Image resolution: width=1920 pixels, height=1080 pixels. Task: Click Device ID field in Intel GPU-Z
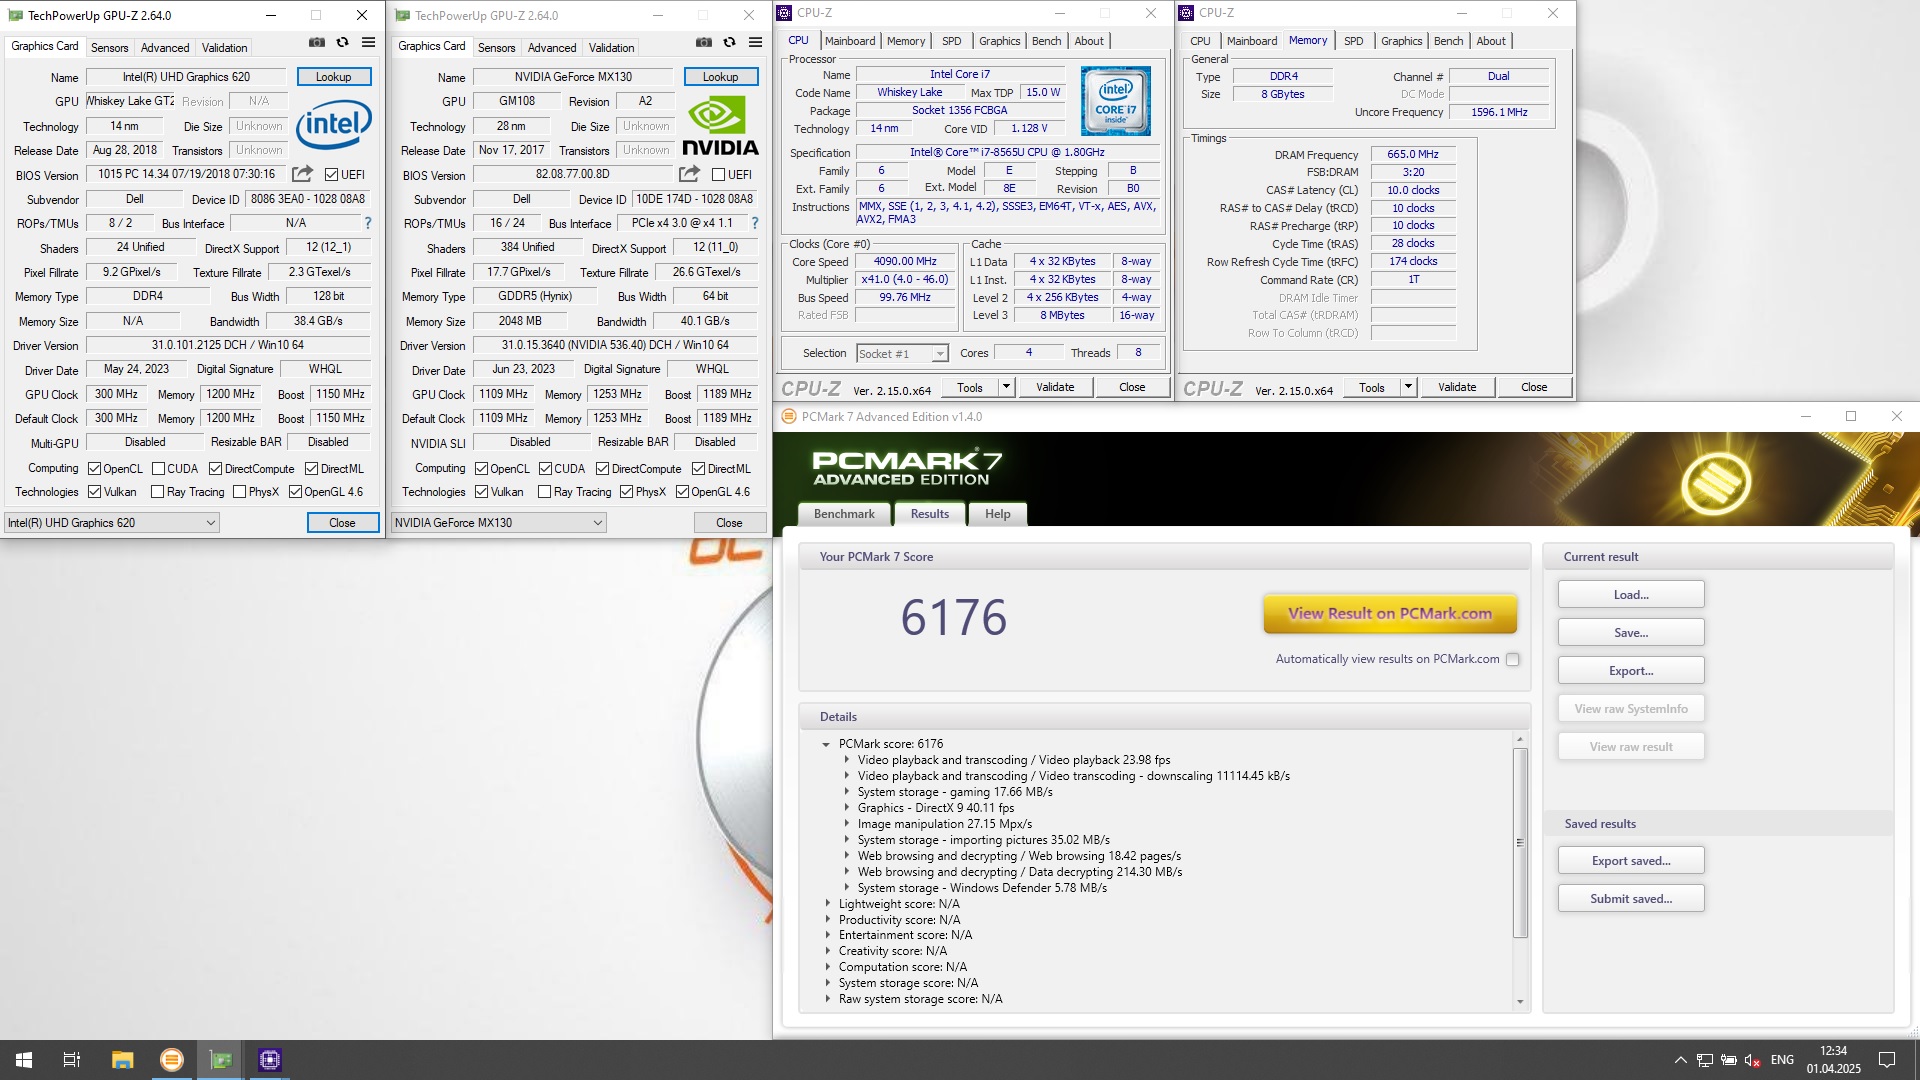tap(308, 199)
